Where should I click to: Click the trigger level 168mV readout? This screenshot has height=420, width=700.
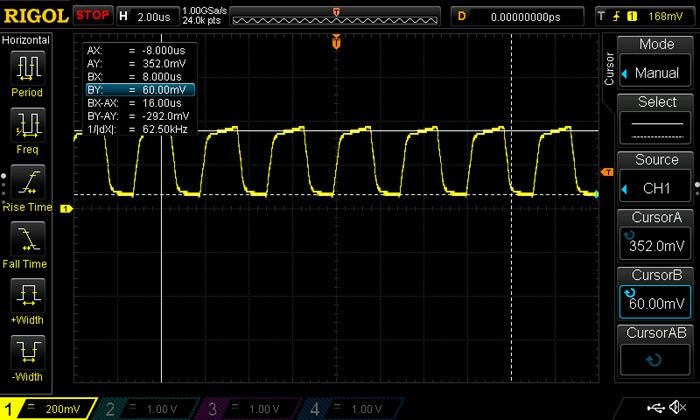point(665,17)
